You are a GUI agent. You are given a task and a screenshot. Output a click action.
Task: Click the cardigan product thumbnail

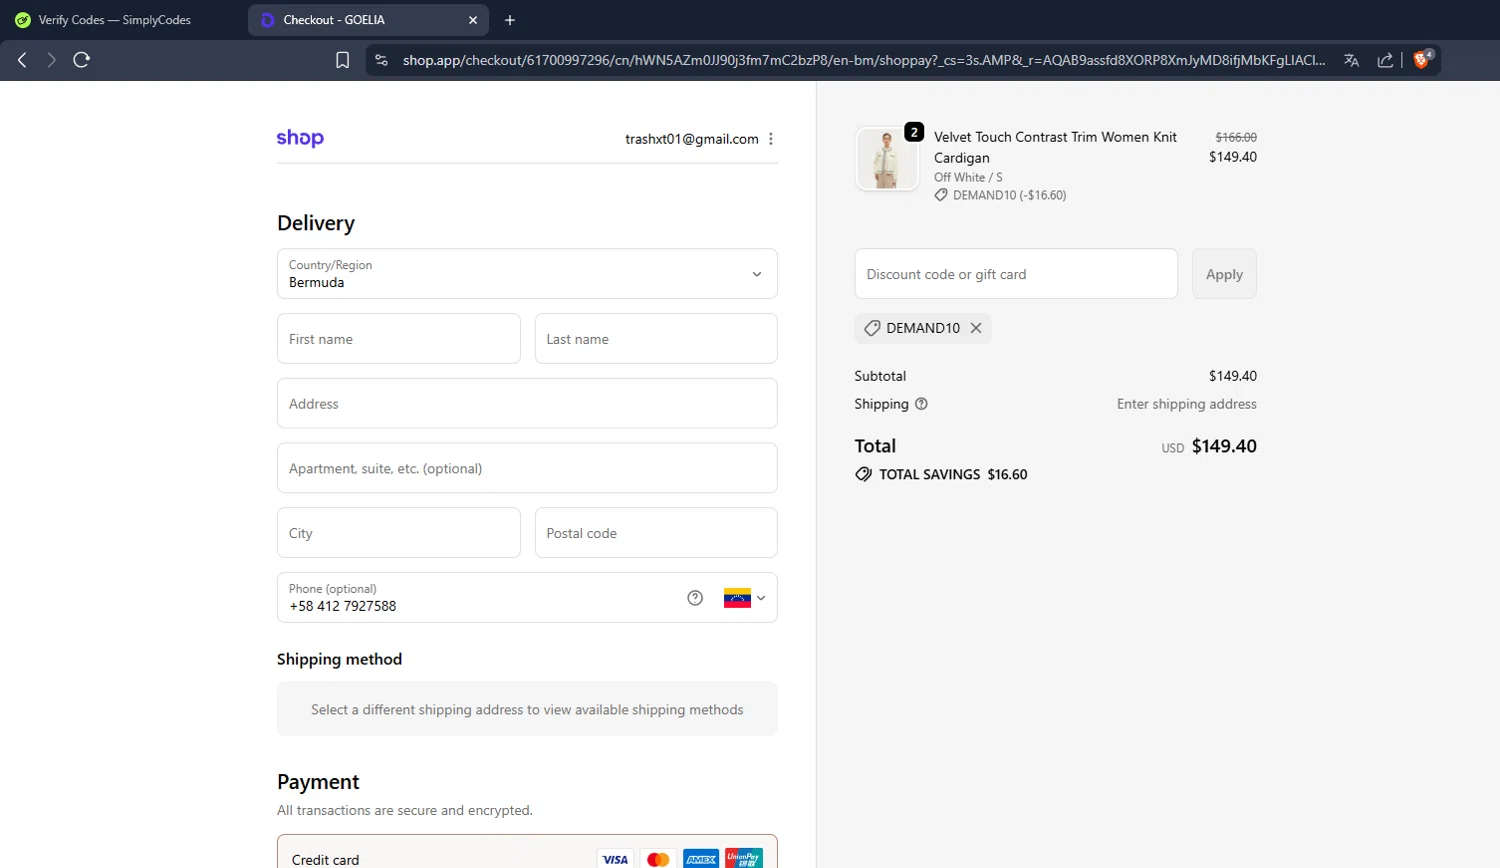click(887, 159)
